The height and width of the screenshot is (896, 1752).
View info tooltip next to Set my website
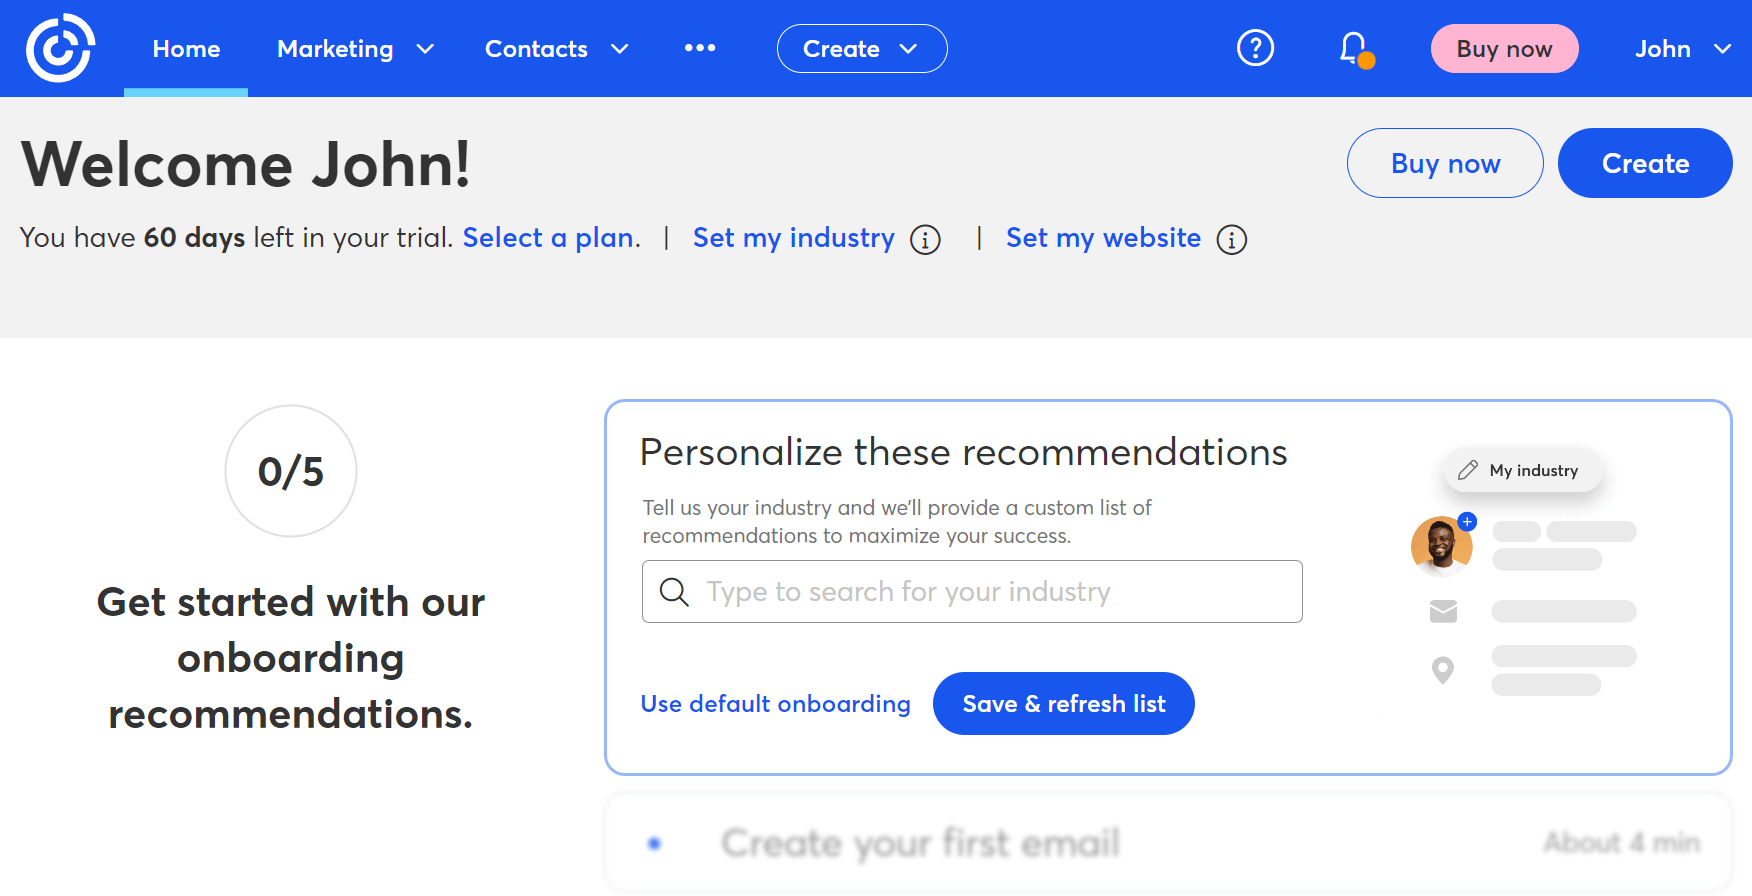pyautogui.click(x=1232, y=240)
